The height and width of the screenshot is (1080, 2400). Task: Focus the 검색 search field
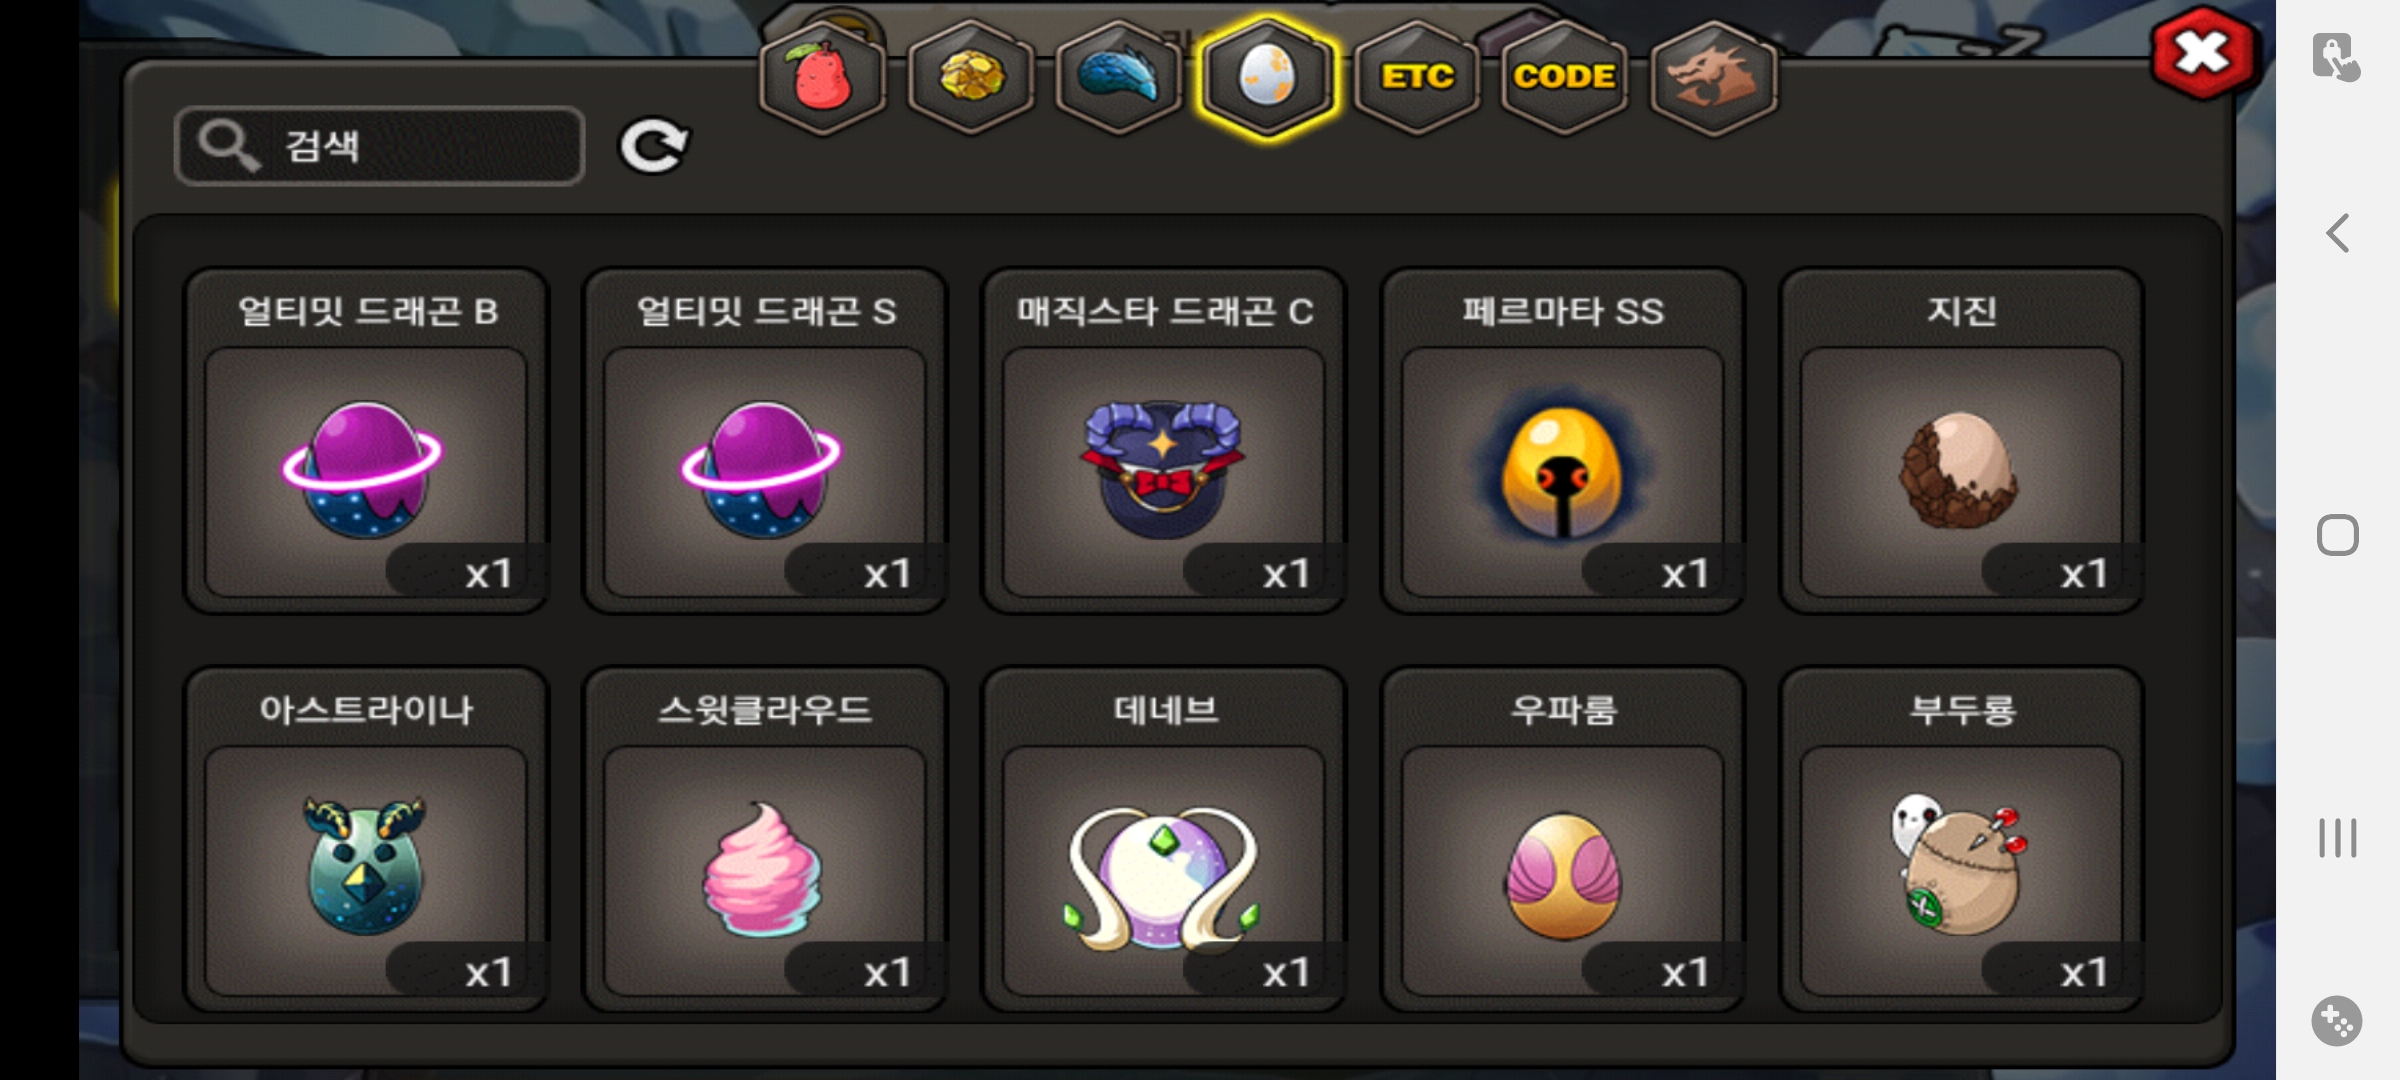tap(379, 146)
